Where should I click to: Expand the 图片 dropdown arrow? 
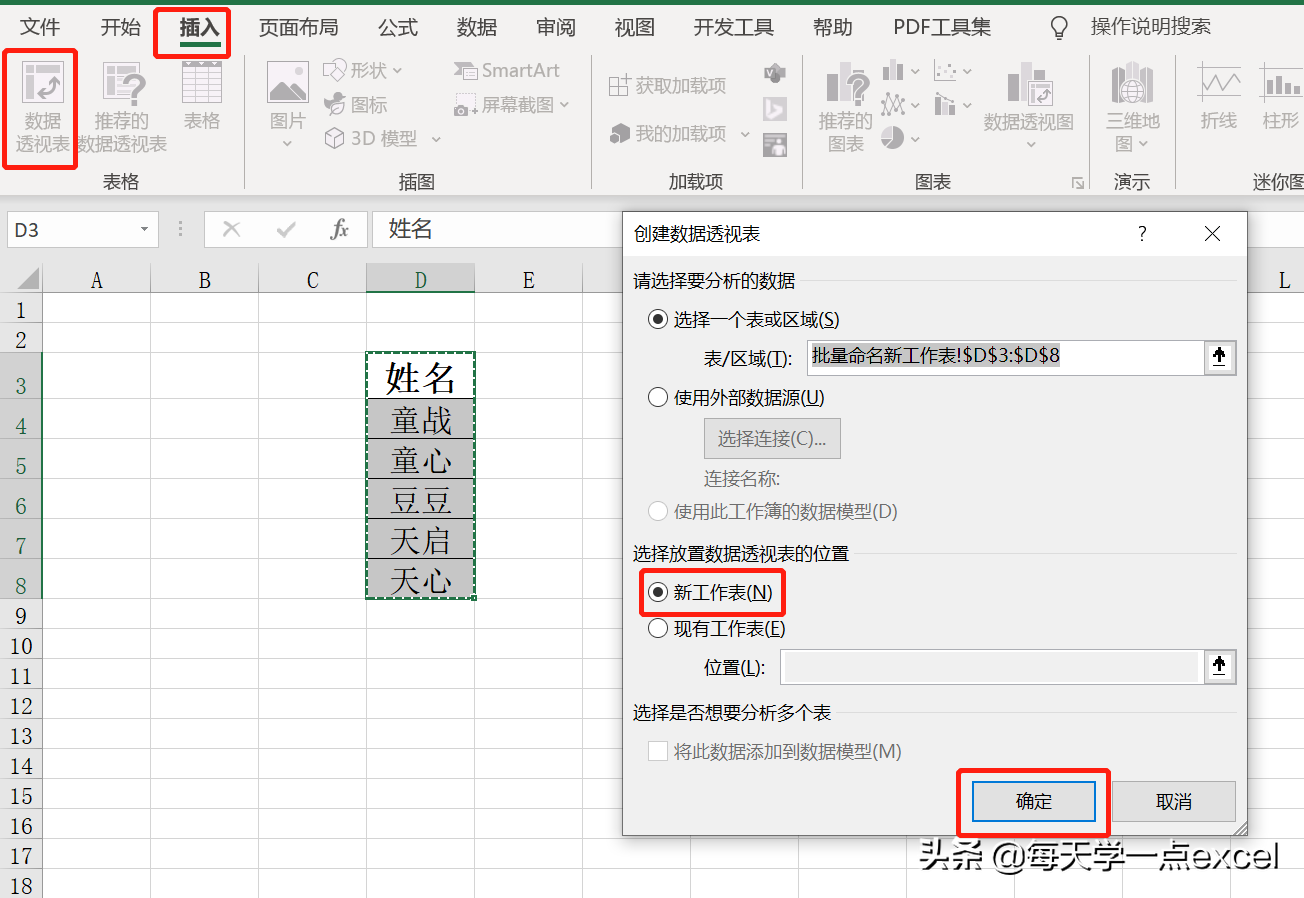(x=288, y=144)
